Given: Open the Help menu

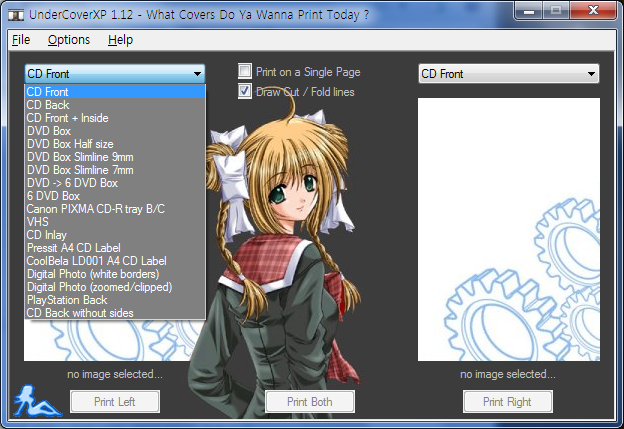Looking at the screenshot, I should 120,40.
